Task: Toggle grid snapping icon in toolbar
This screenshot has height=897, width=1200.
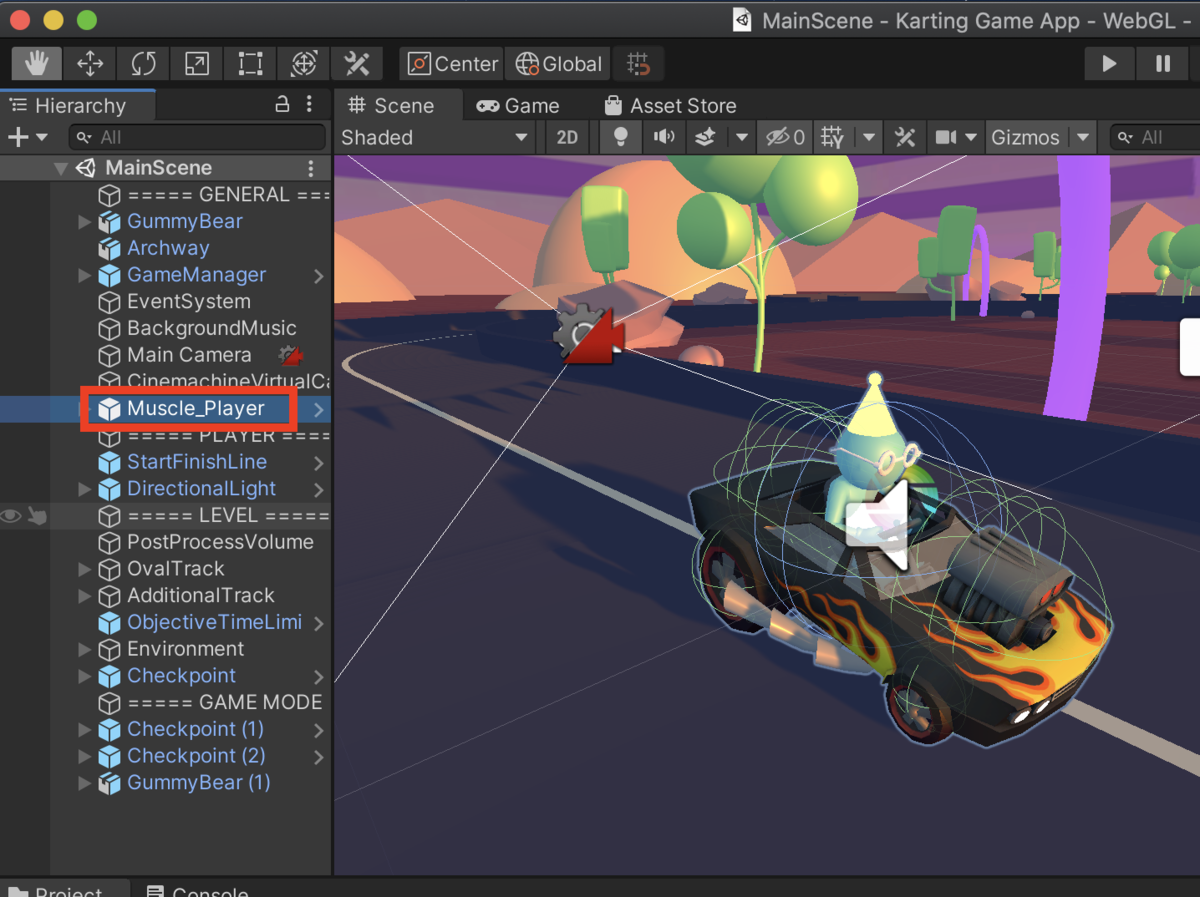Action: pos(638,64)
